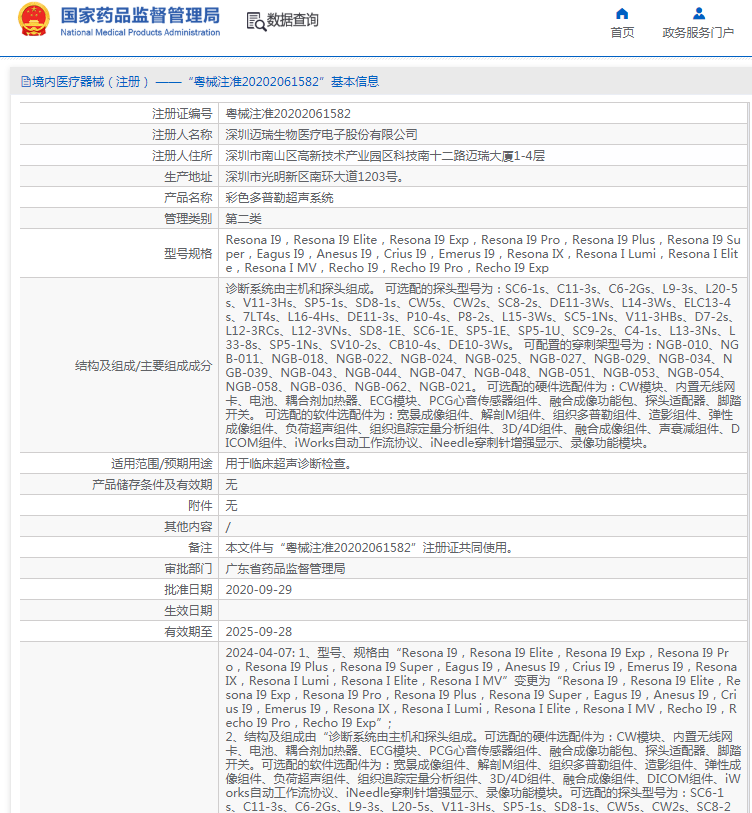Screen dimensions: 752x813
Task: Select the 审批部门 label cell
Action: click(x=119, y=569)
